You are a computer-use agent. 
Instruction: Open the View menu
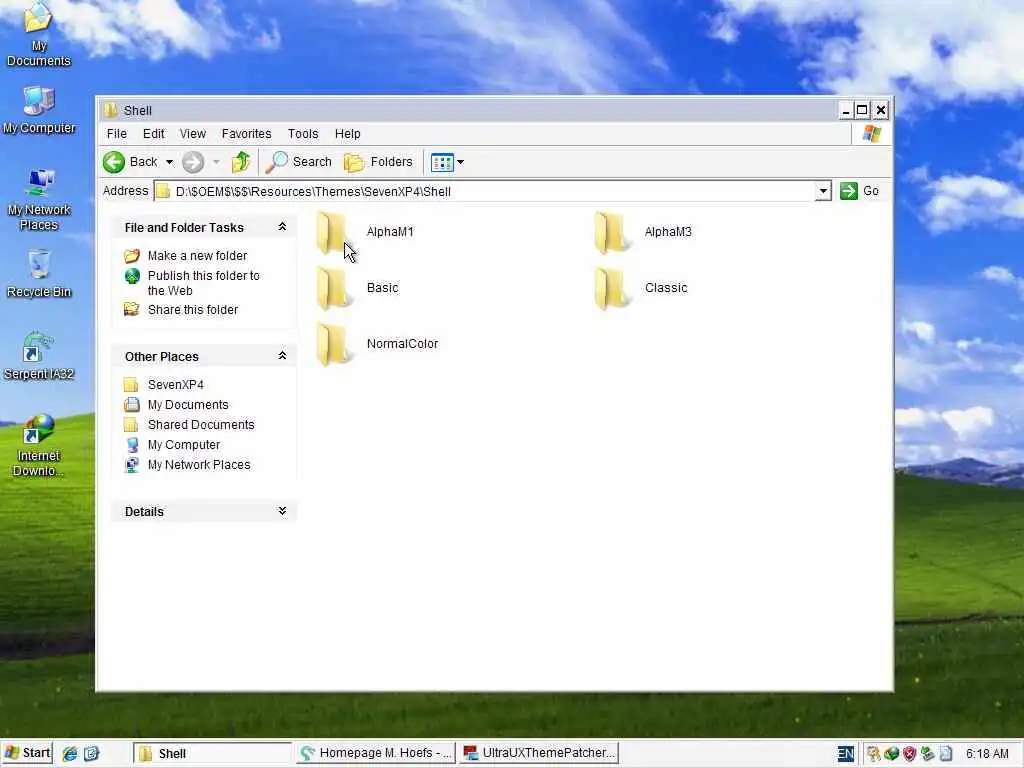(x=193, y=134)
